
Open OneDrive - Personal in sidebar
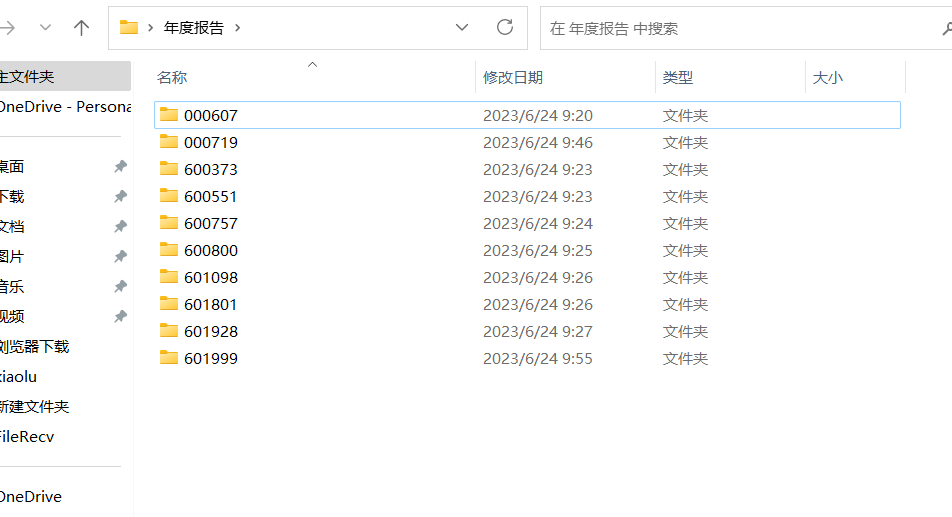65,107
